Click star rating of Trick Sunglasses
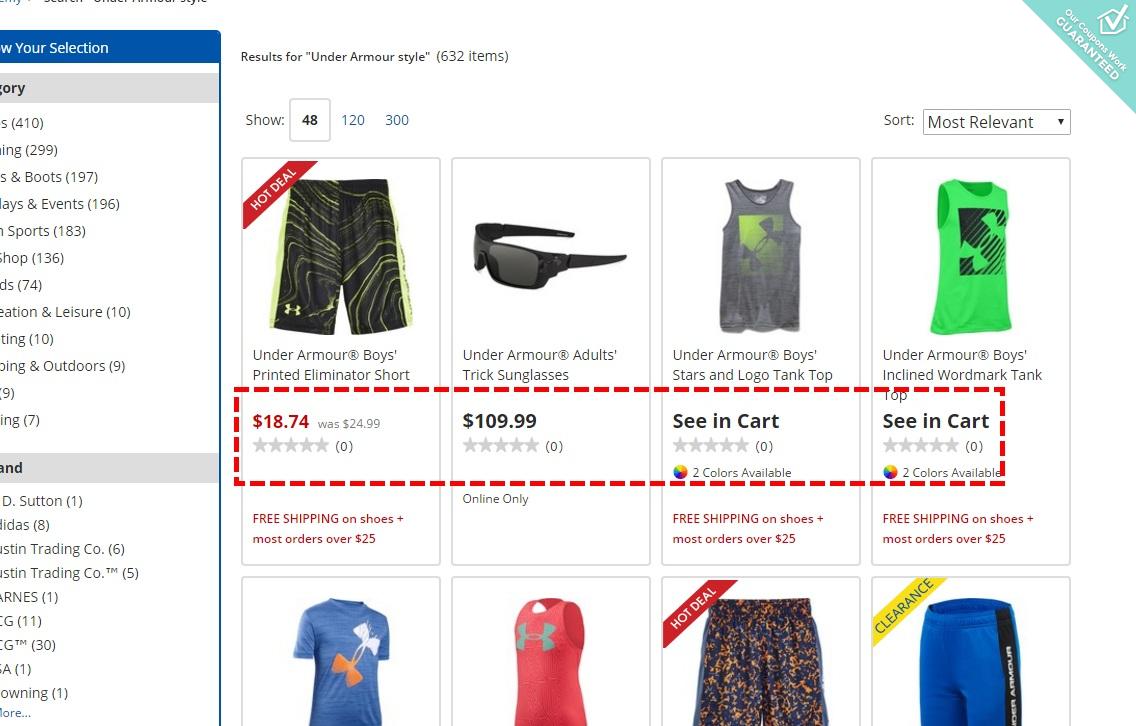The image size is (1136, 726). 501,446
